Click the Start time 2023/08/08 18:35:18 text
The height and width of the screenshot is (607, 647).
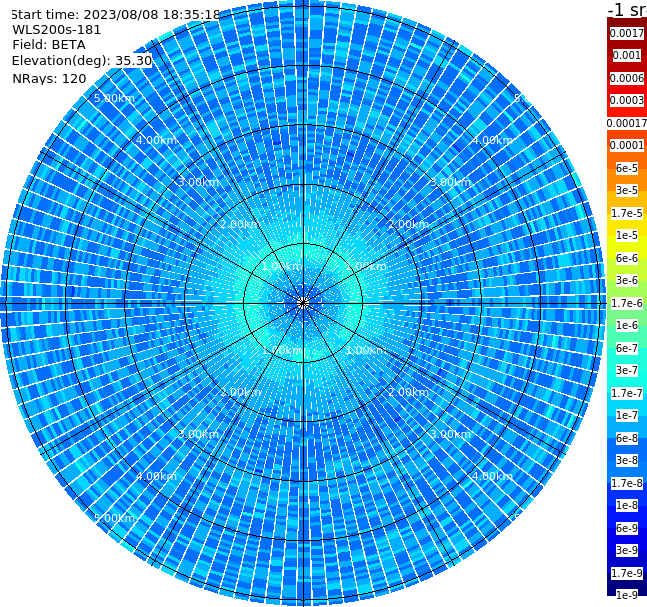(x=116, y=15)
